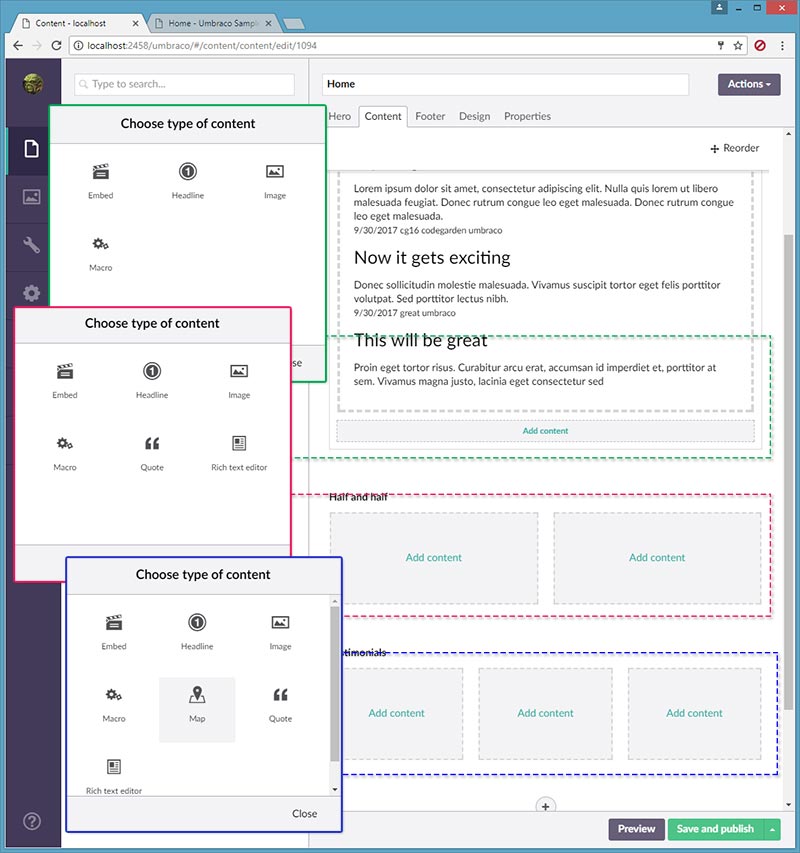Add content to last Testimonials cell
800x853 pixels.
click(x=694, y=713)
